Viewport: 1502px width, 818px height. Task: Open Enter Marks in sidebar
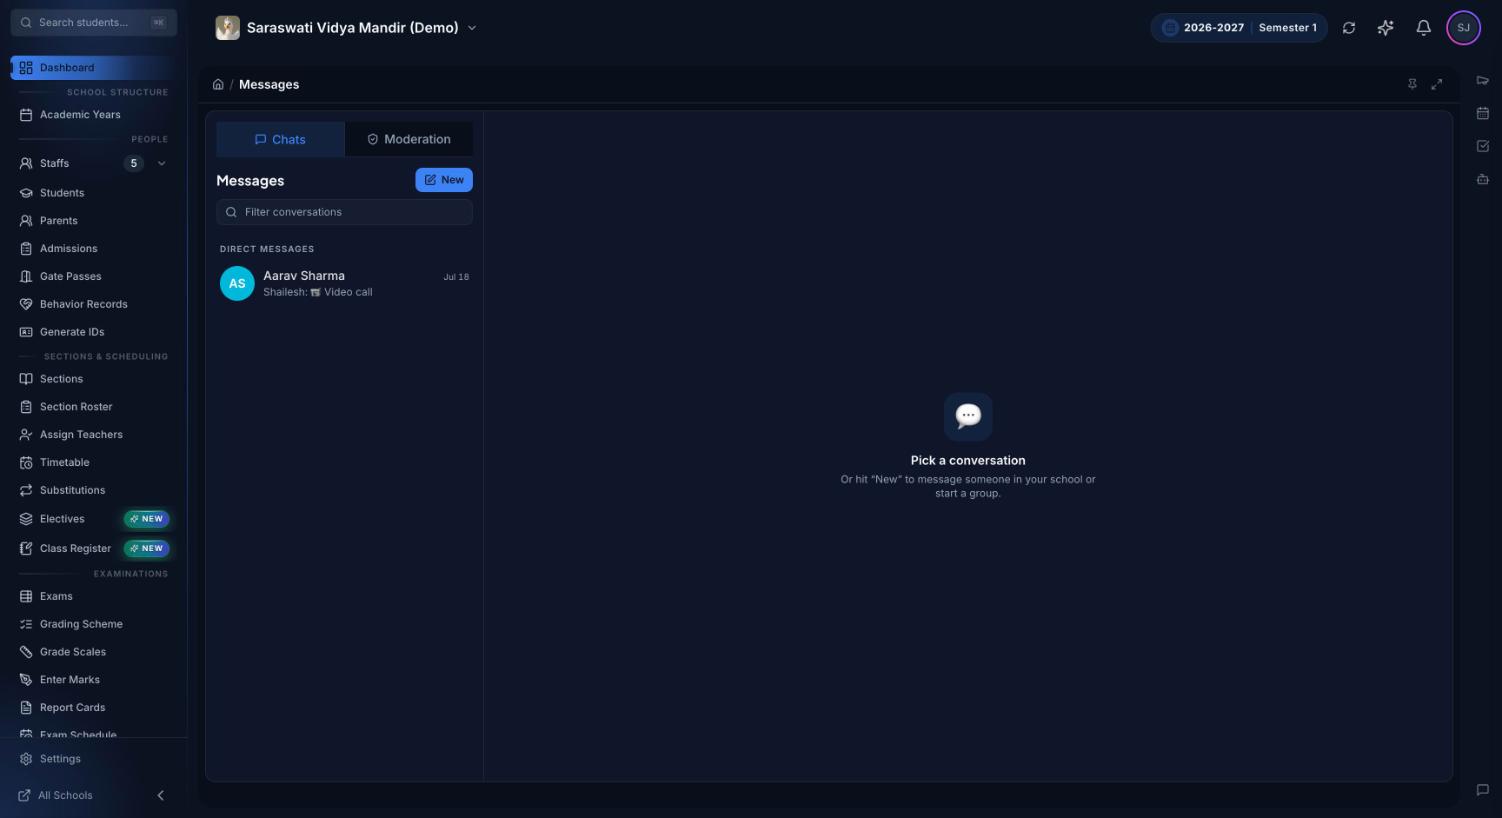[x=94, y=680]
